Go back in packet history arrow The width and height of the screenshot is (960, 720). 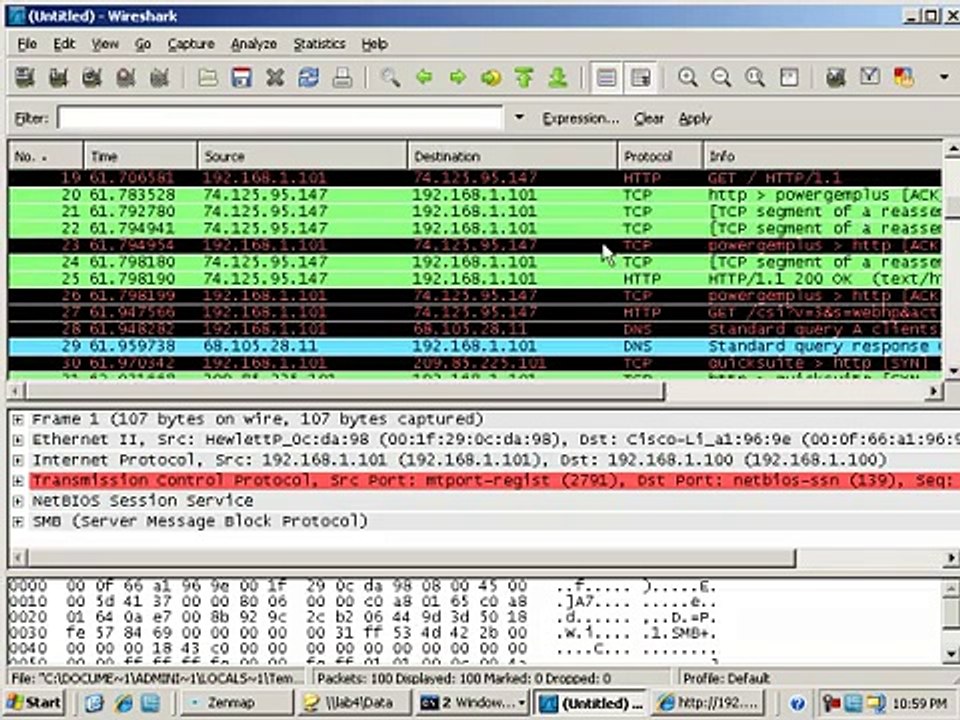424,78
